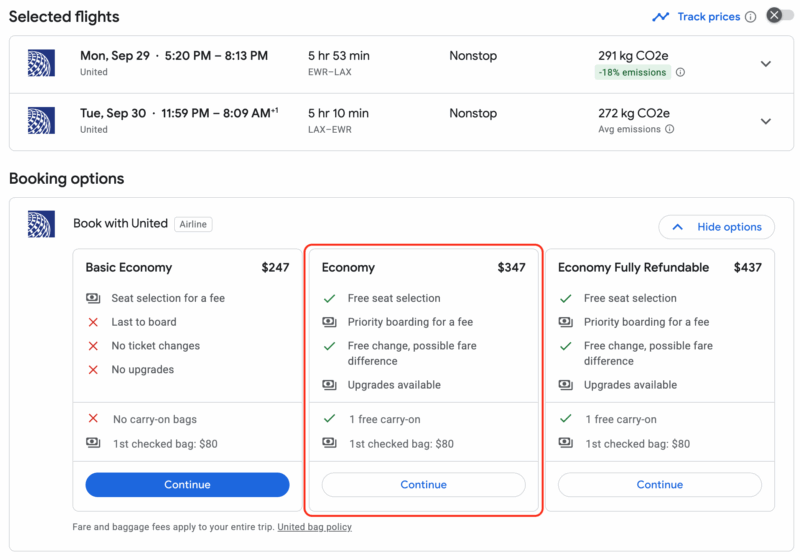Image resolution: width=800 pixels, height=560 pixels.
Task: Select the Basic Economy fare title
Action: [x=129, y=268]
